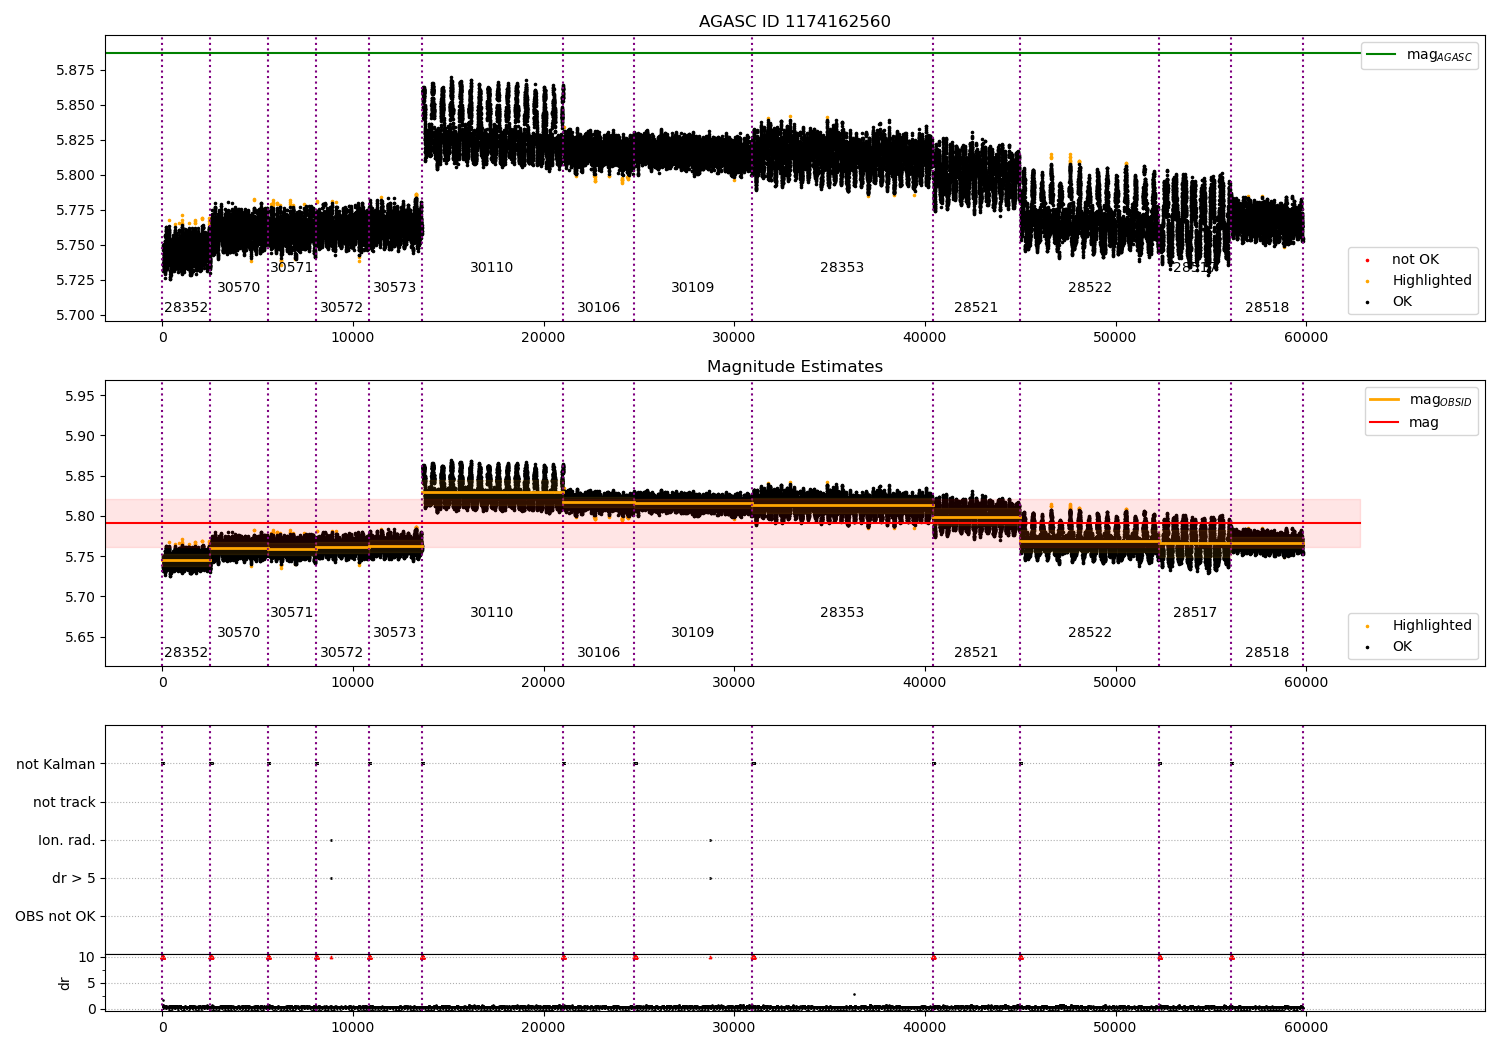Viewport: 1500px width, 1050px height.
Task: Click obsid label 30573 in Magnitude Estimates plot
Action: click(394, 633)
